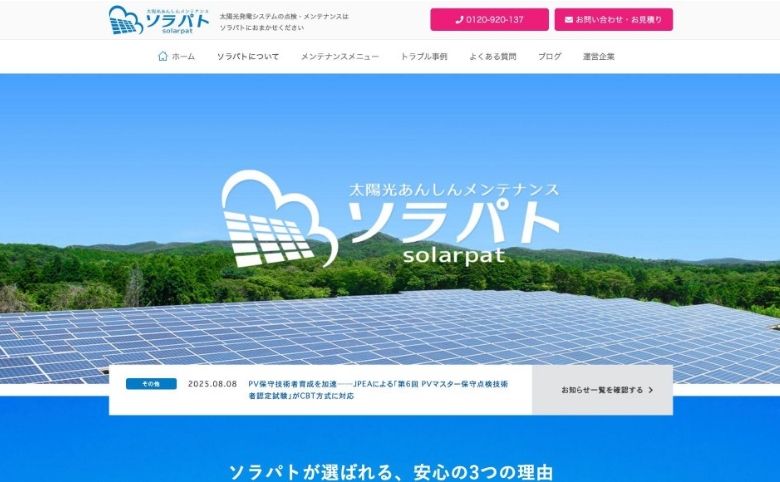Open the PV保守技術者育成 news article link
Viewport: 780px width, 482px height.
(378, 390)
